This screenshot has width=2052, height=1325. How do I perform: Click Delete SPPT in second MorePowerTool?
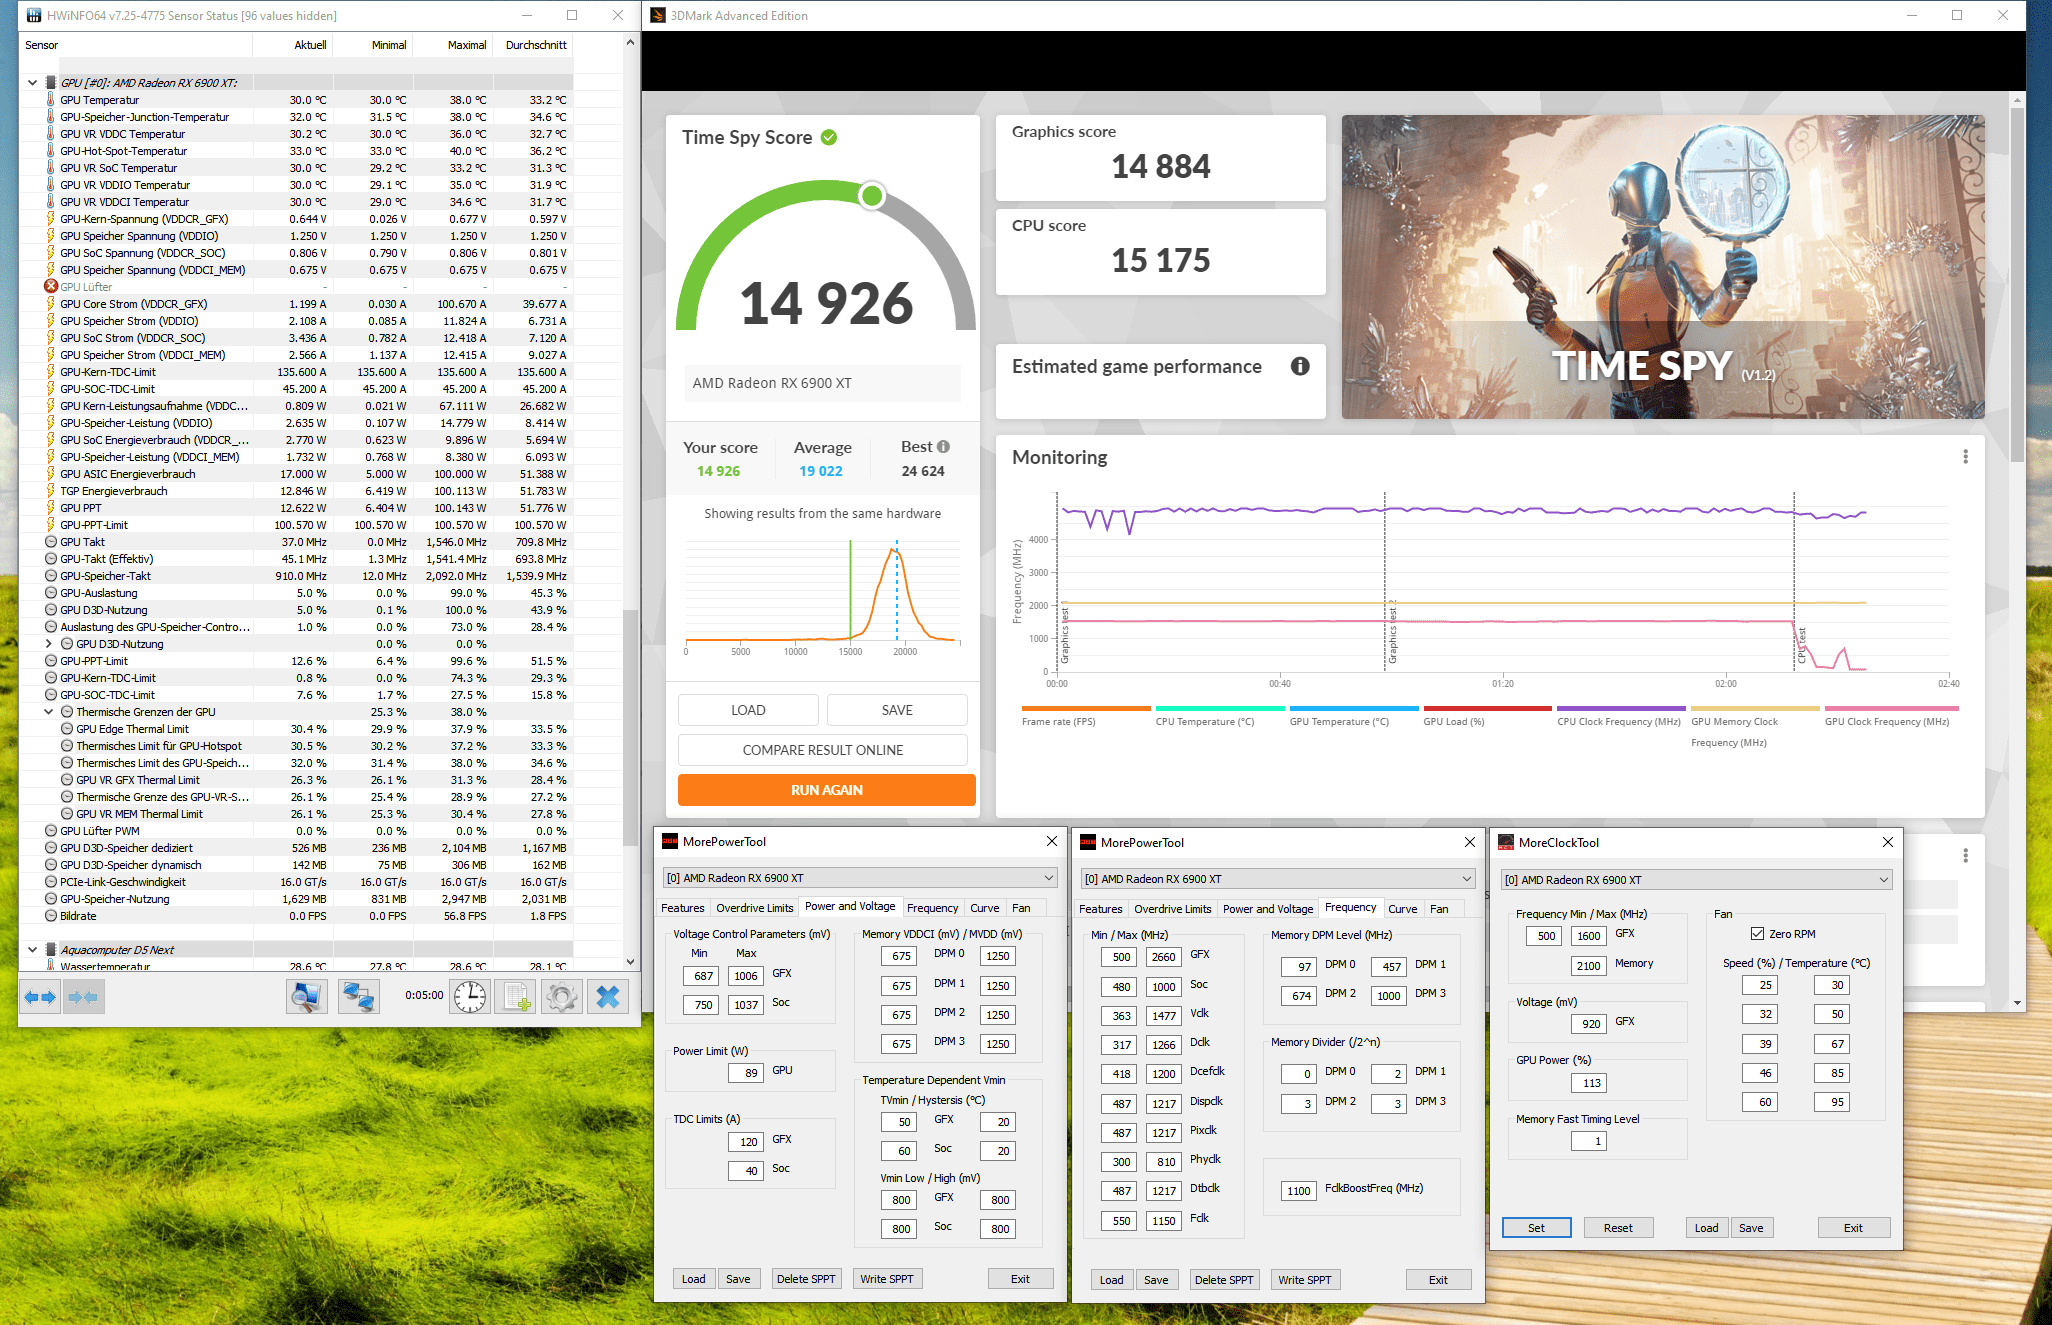pos(1224,1280)
